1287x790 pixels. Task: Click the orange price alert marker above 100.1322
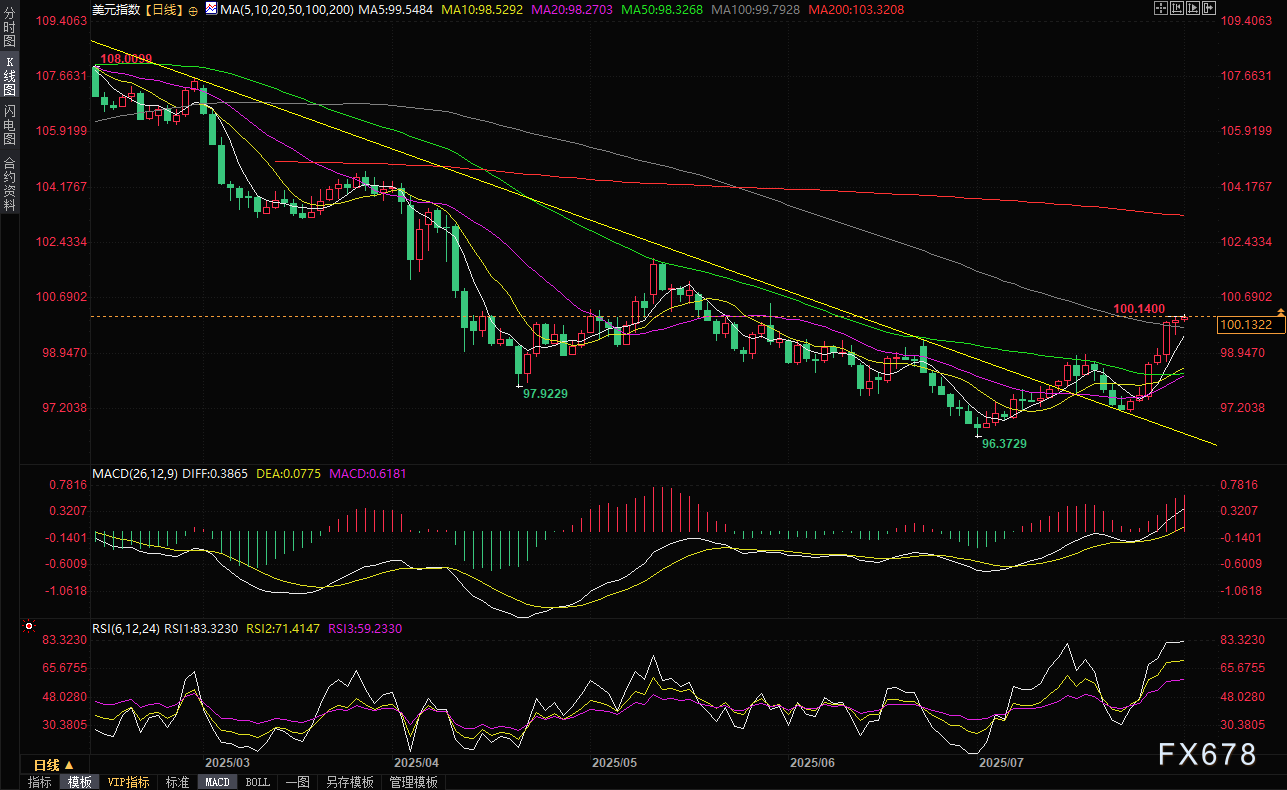click(x=1280, y=314)
